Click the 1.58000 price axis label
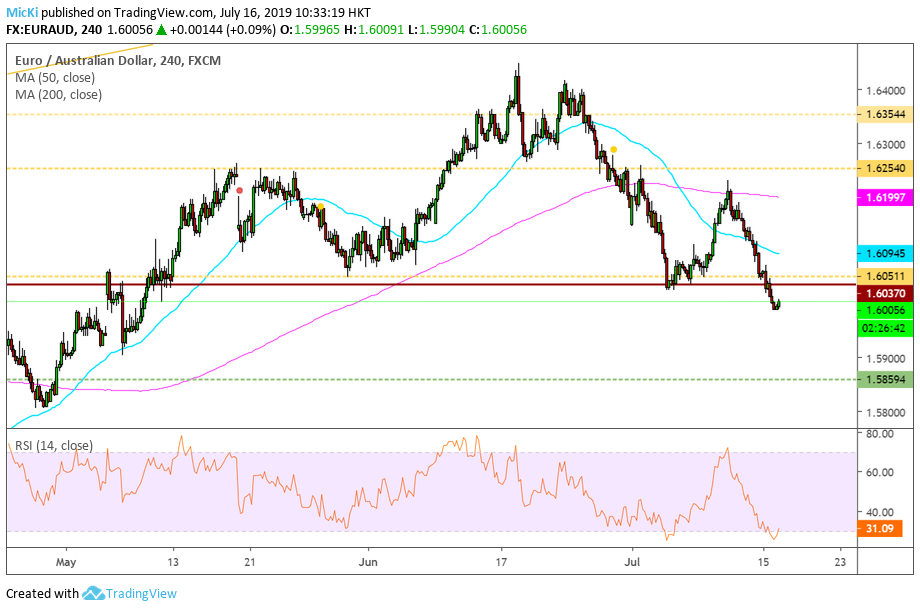This screenshot has height=611, width=920. click(886, 413)
